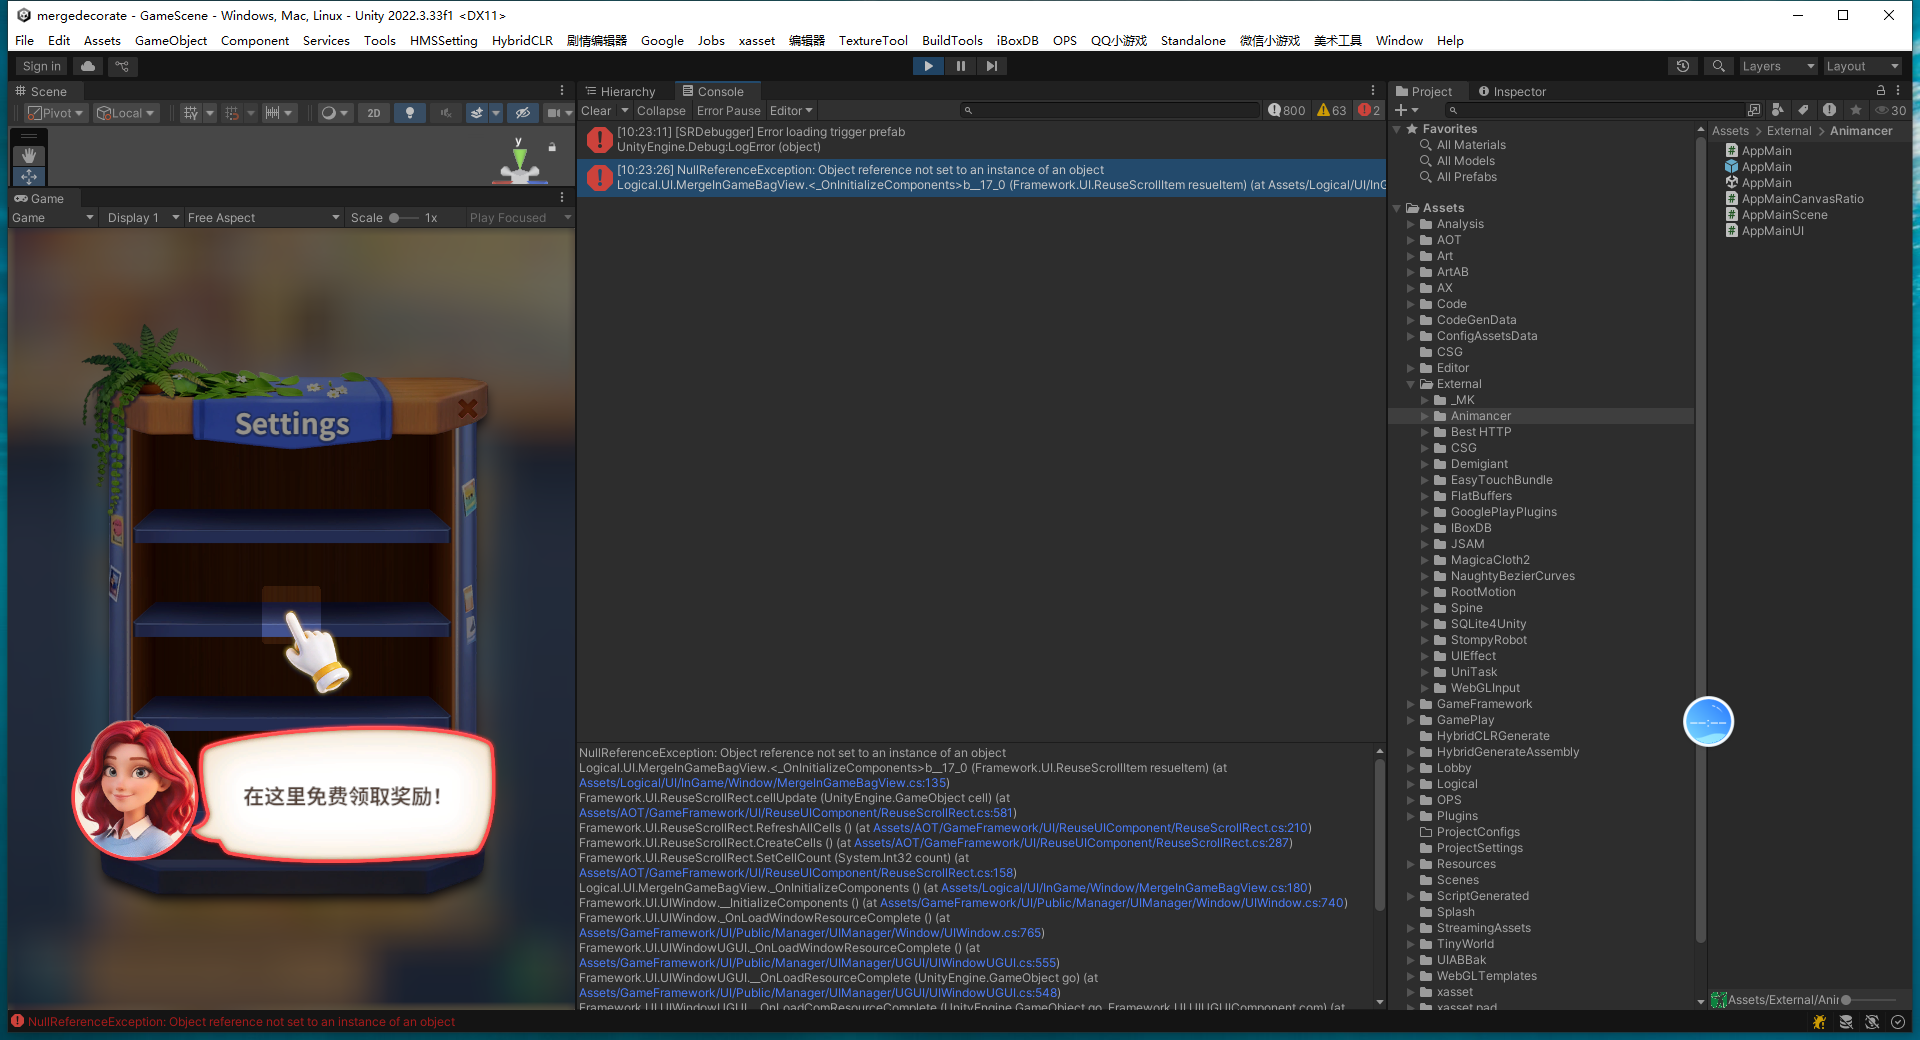Open the Layers dropdown

1777,66
